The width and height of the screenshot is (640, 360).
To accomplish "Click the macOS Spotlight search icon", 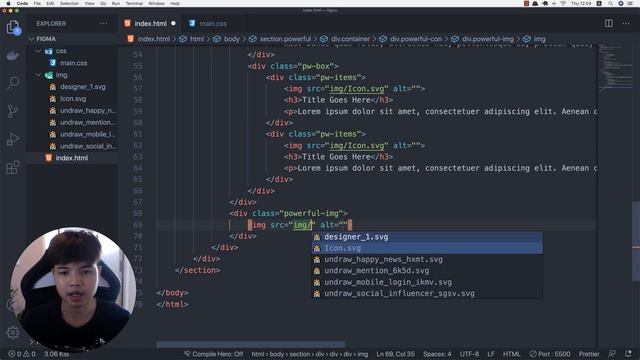I will [610, 3].
